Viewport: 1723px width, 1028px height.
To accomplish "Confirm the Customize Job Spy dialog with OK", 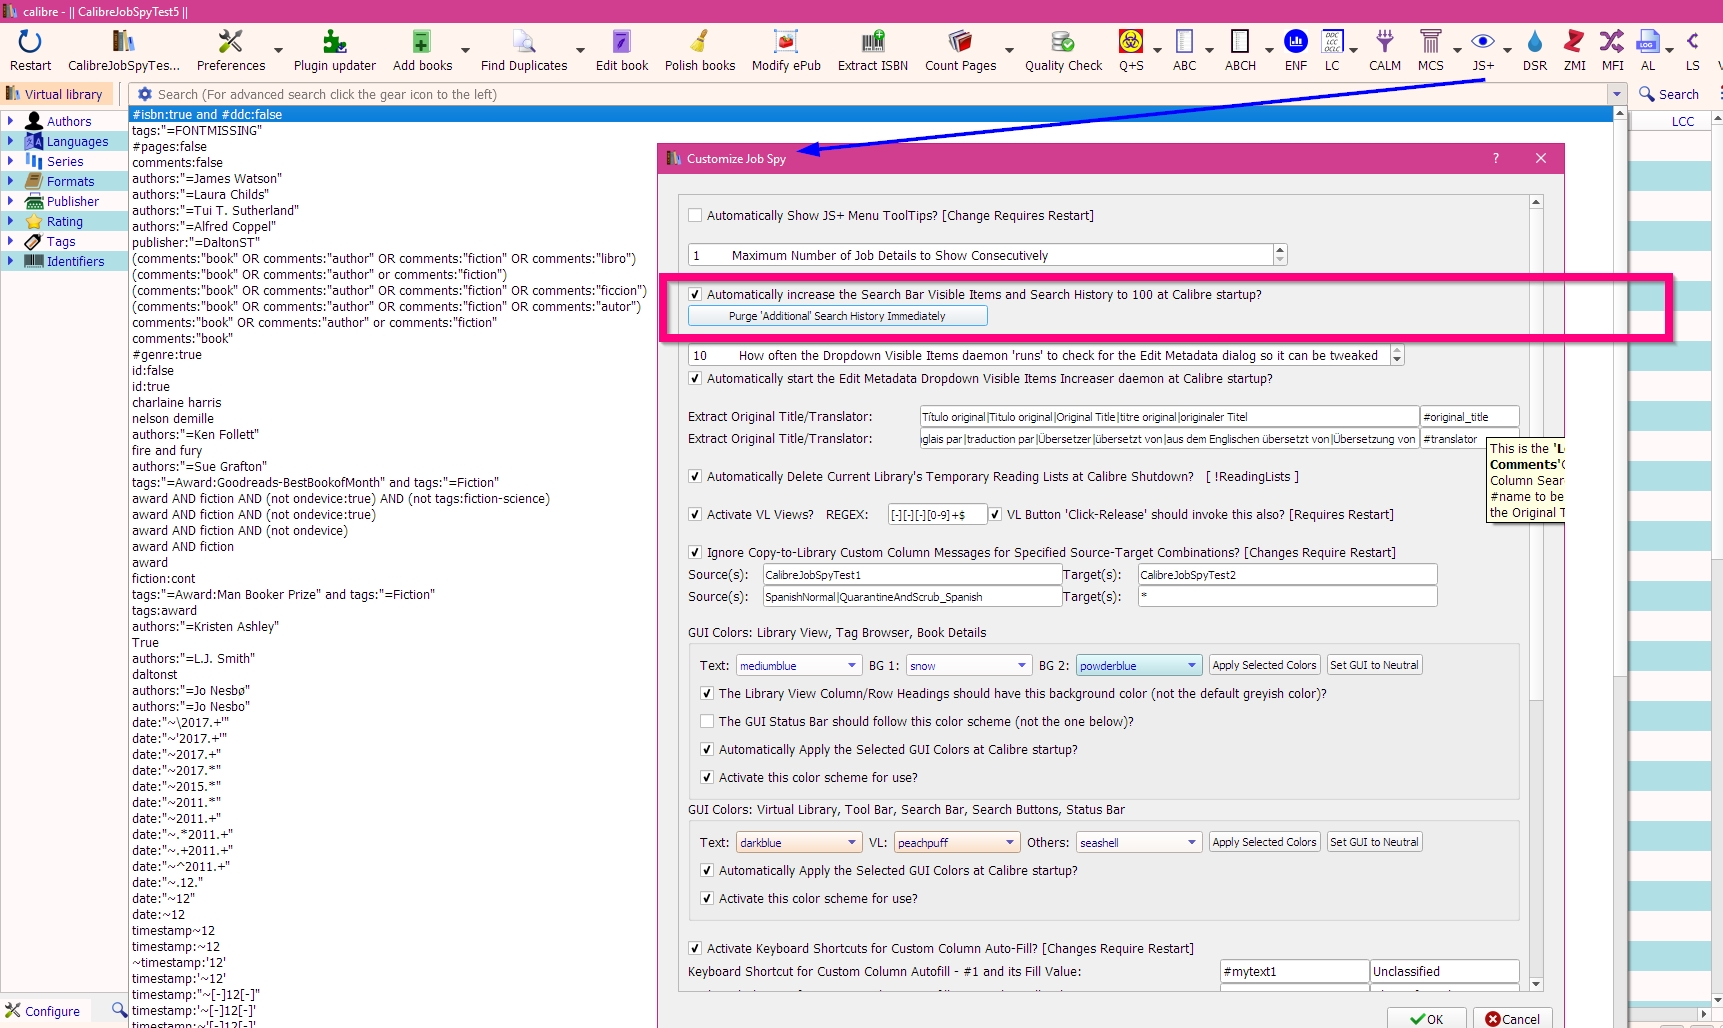I will (1426, 1018).
